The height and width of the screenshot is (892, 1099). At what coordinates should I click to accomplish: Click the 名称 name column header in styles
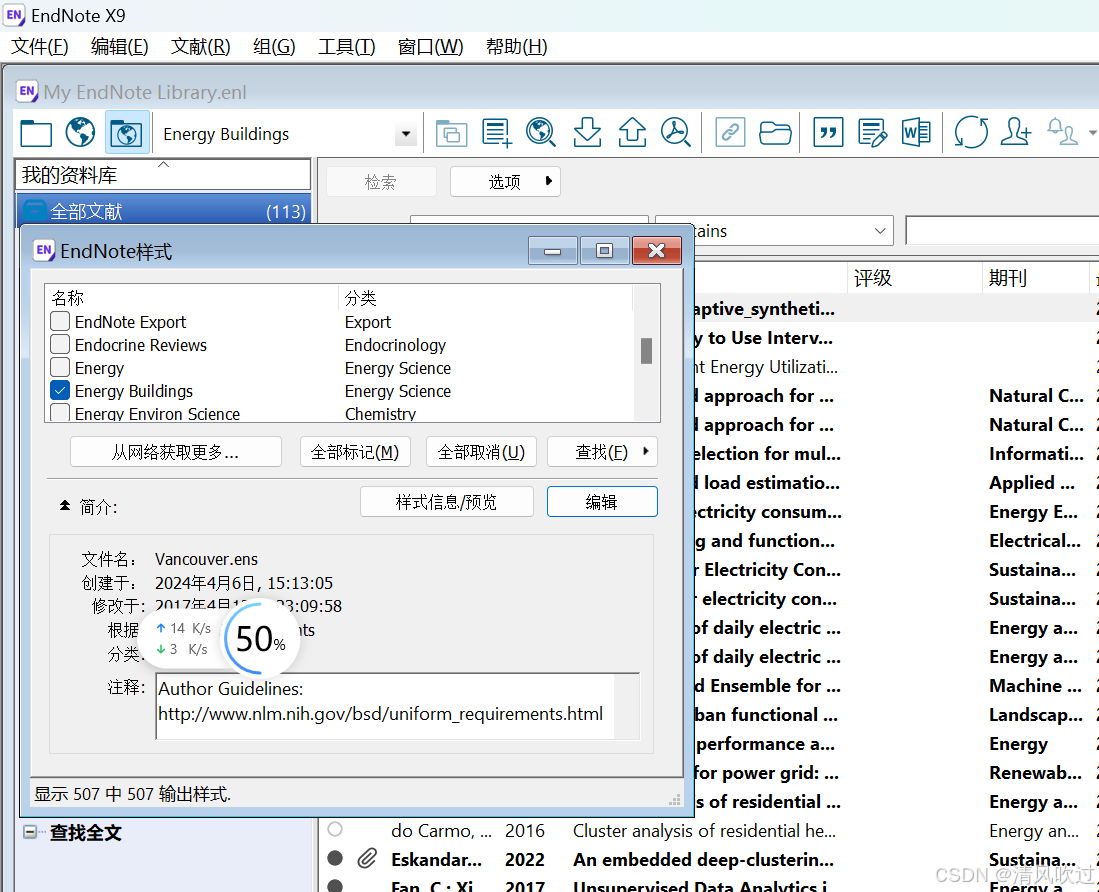click(192, 298)
